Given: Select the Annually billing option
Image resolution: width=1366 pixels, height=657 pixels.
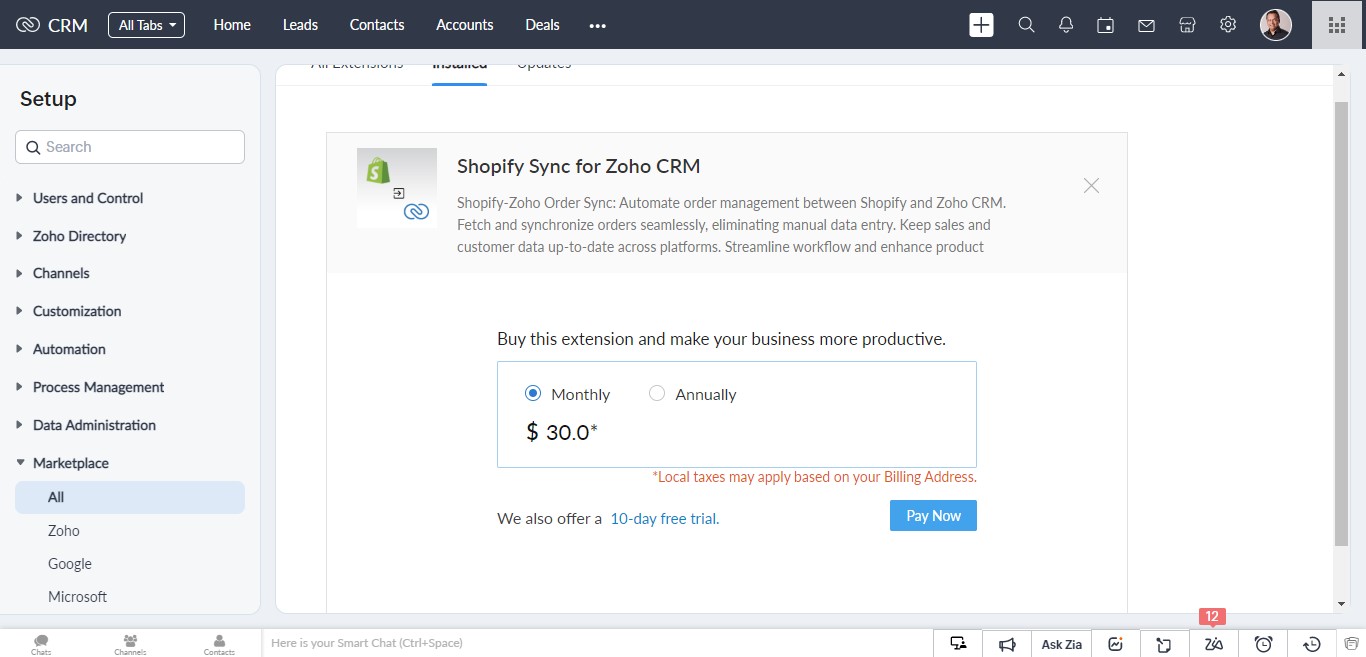Looking at the screenshot, I should point(657,394).
